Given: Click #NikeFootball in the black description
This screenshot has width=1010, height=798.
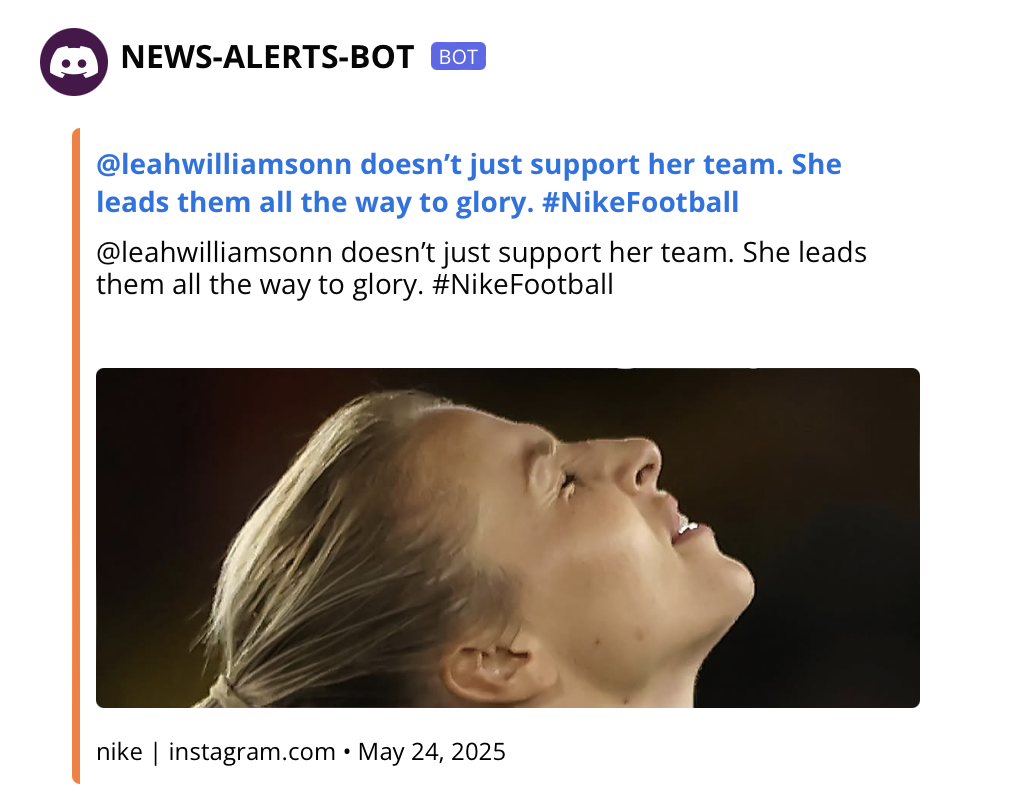Looking at the screenshot, I should [522, 285].
